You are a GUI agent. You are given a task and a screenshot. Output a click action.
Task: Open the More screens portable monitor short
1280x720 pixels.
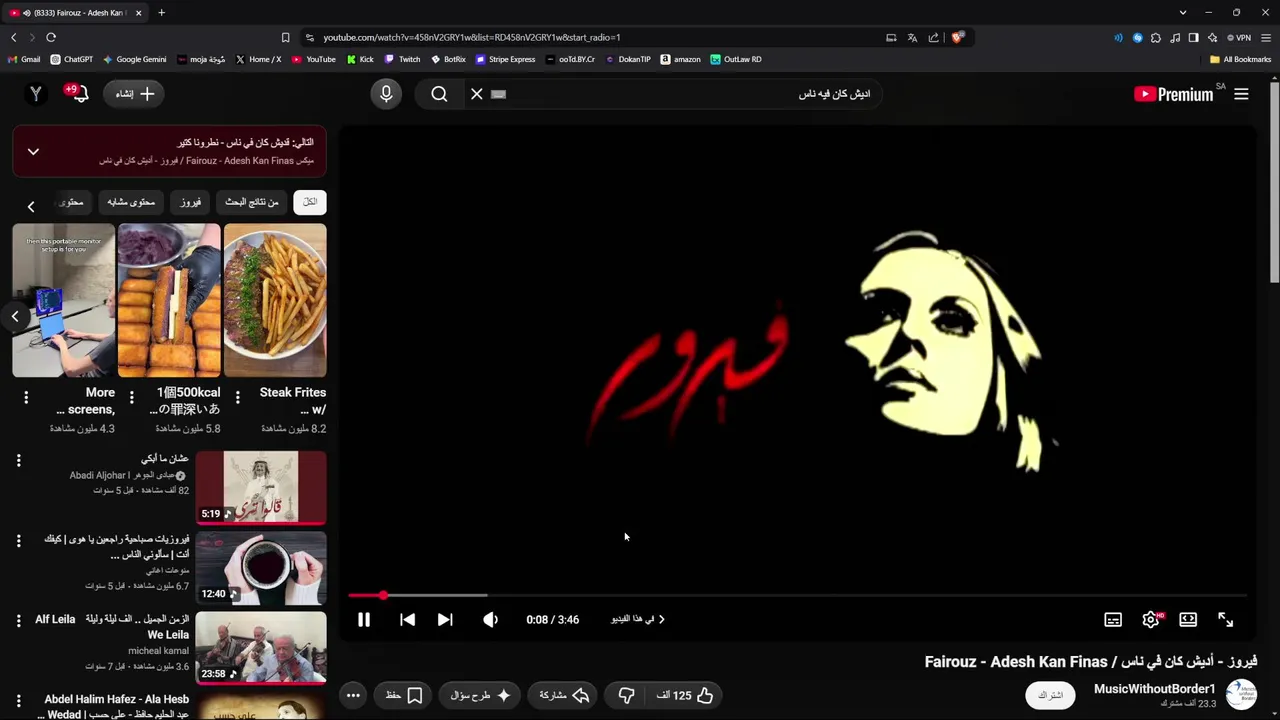click(64, 300)
